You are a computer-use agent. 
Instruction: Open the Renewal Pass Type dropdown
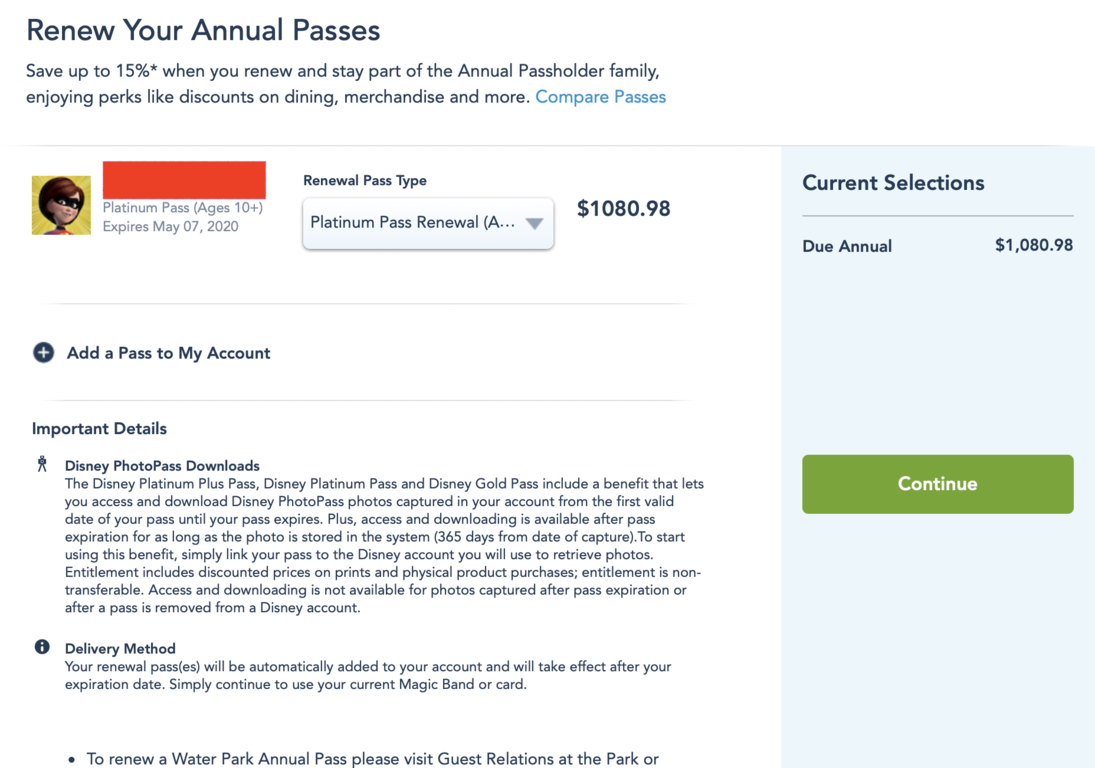pos(428,223)
